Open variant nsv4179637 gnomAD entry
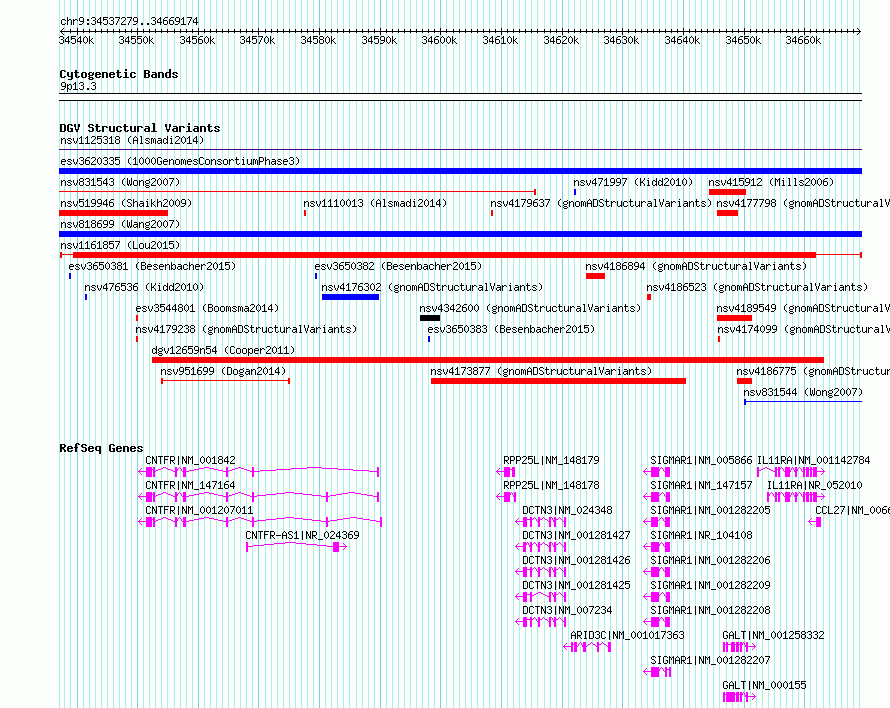 tap(601, 203)
